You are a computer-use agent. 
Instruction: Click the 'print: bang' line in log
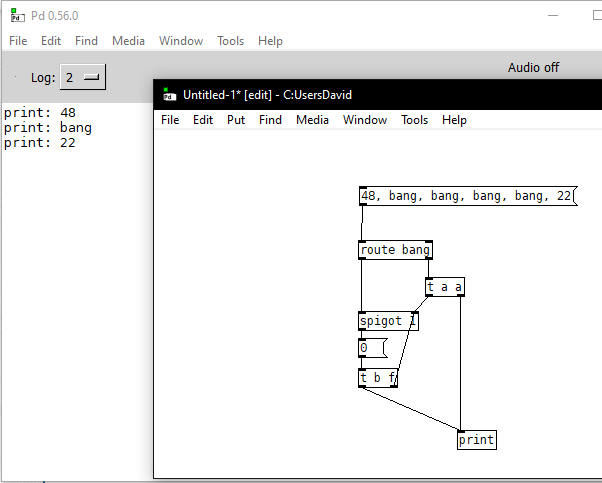tap(48, 128)
